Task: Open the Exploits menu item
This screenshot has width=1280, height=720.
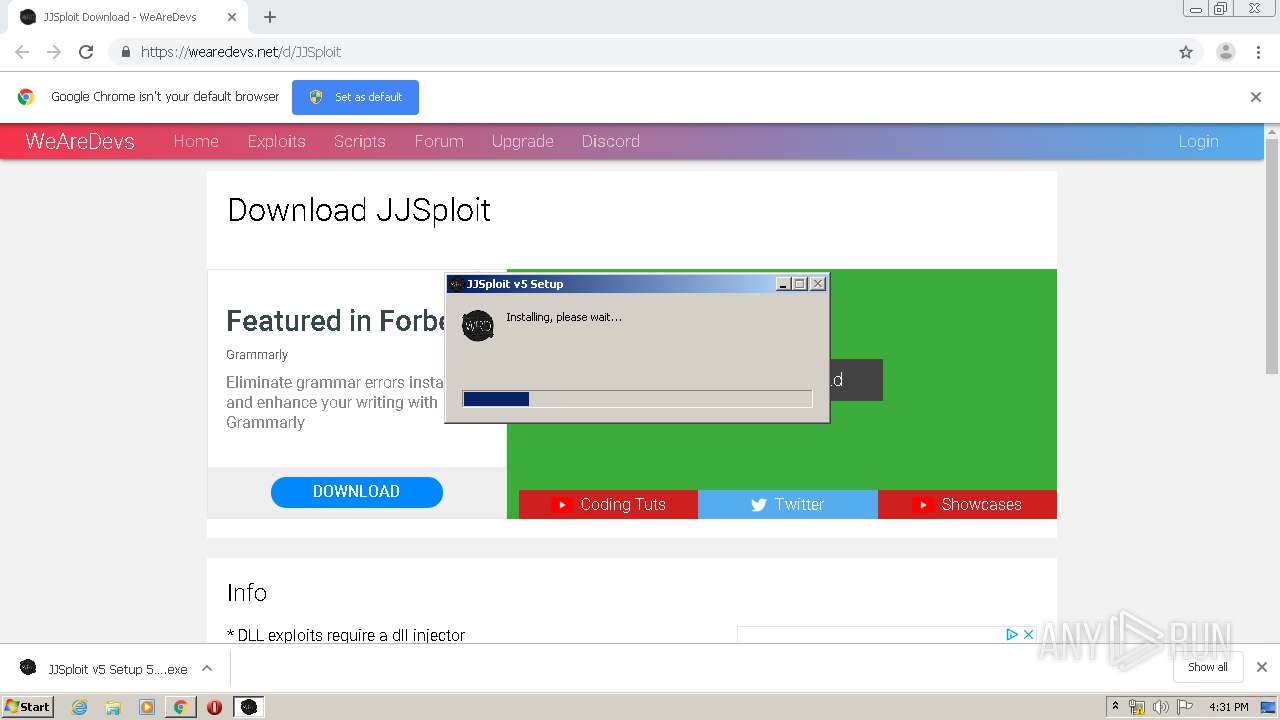Action: pyautogui.click(x=277, y=141)
